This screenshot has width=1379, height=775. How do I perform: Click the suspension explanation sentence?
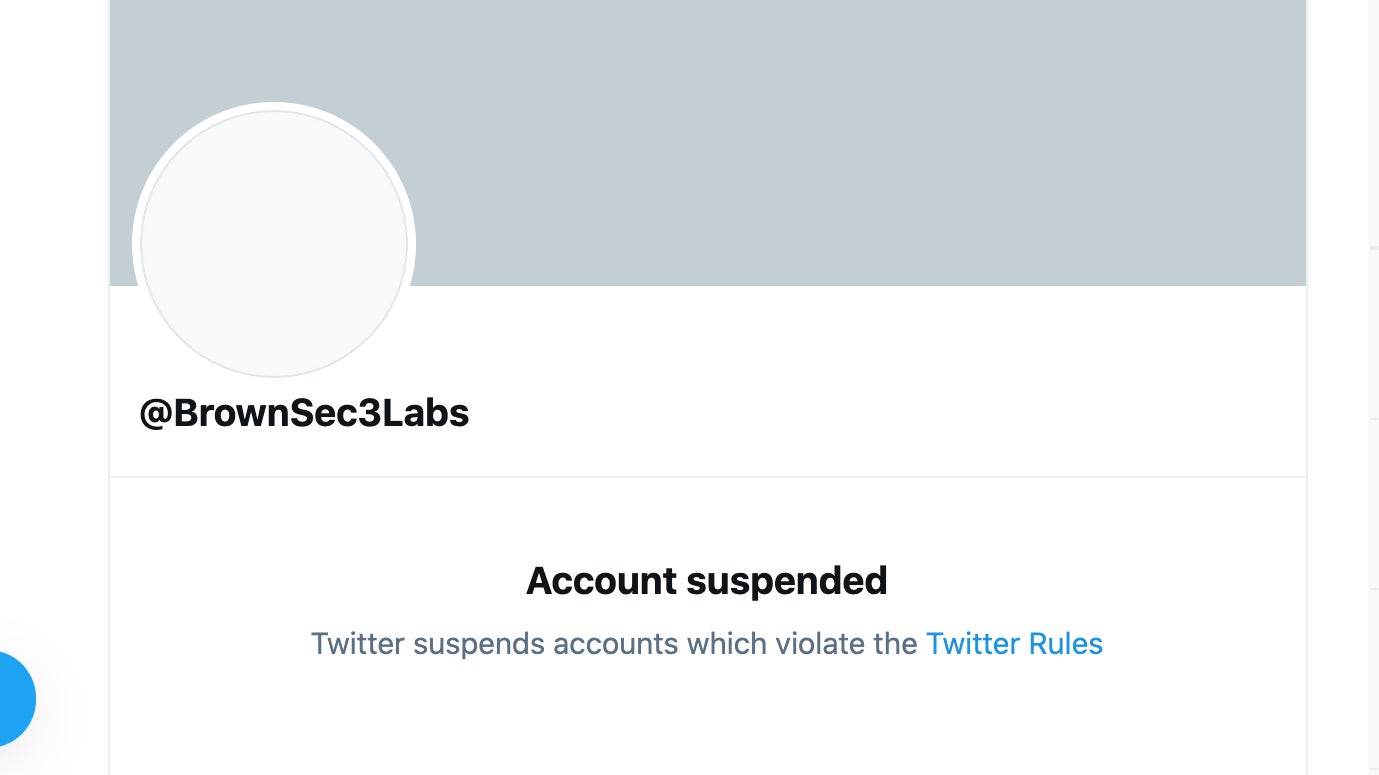pos(707,644)
